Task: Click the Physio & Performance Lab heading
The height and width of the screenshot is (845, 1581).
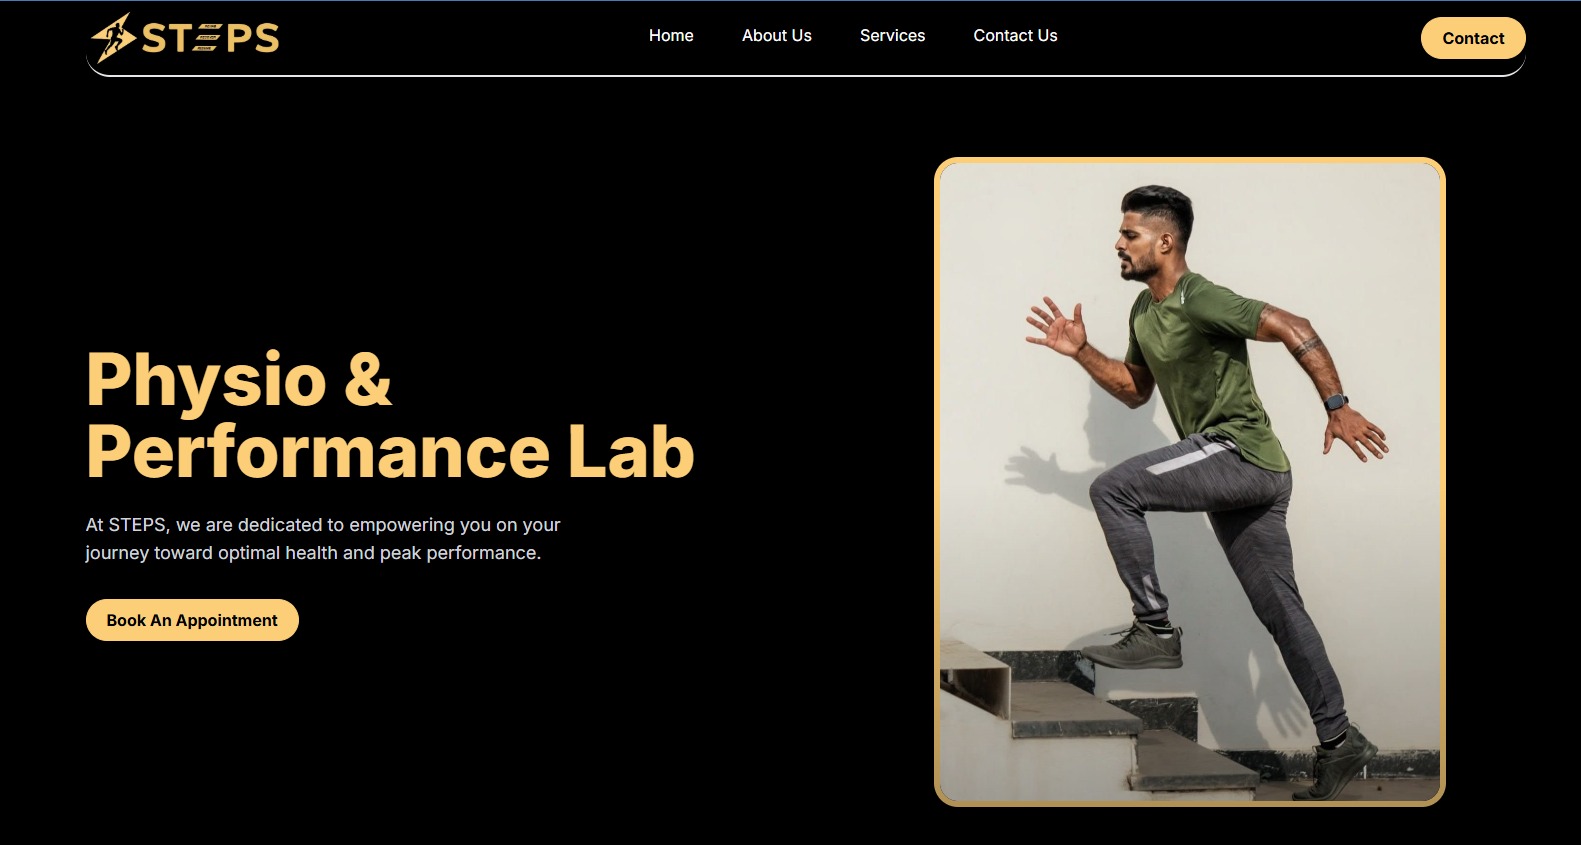Action: tap(390, 415)
